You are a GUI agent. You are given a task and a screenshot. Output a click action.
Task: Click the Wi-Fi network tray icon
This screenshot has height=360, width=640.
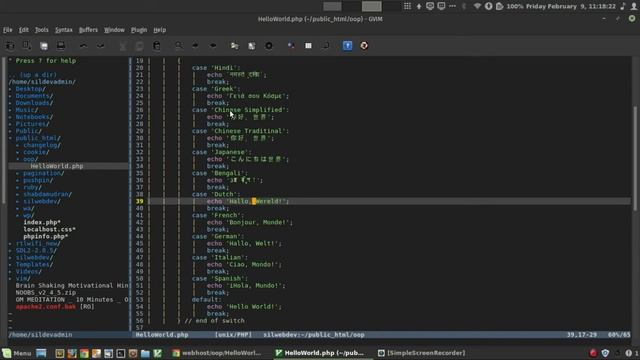477,6
